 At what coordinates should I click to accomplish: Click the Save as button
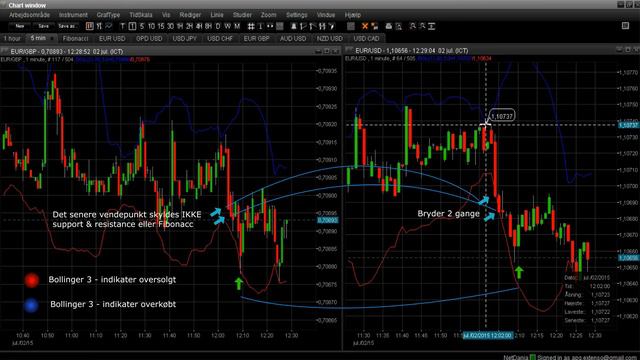pos(67,26)
